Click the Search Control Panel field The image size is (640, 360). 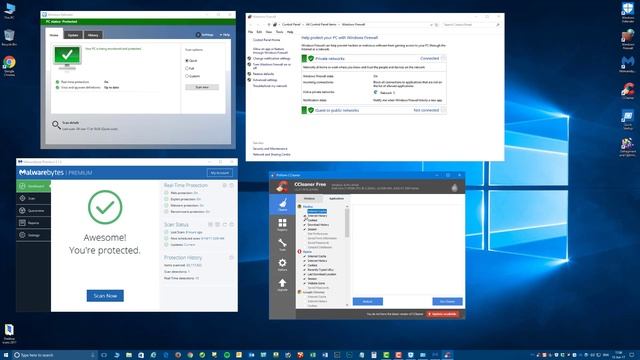[471, 25]
